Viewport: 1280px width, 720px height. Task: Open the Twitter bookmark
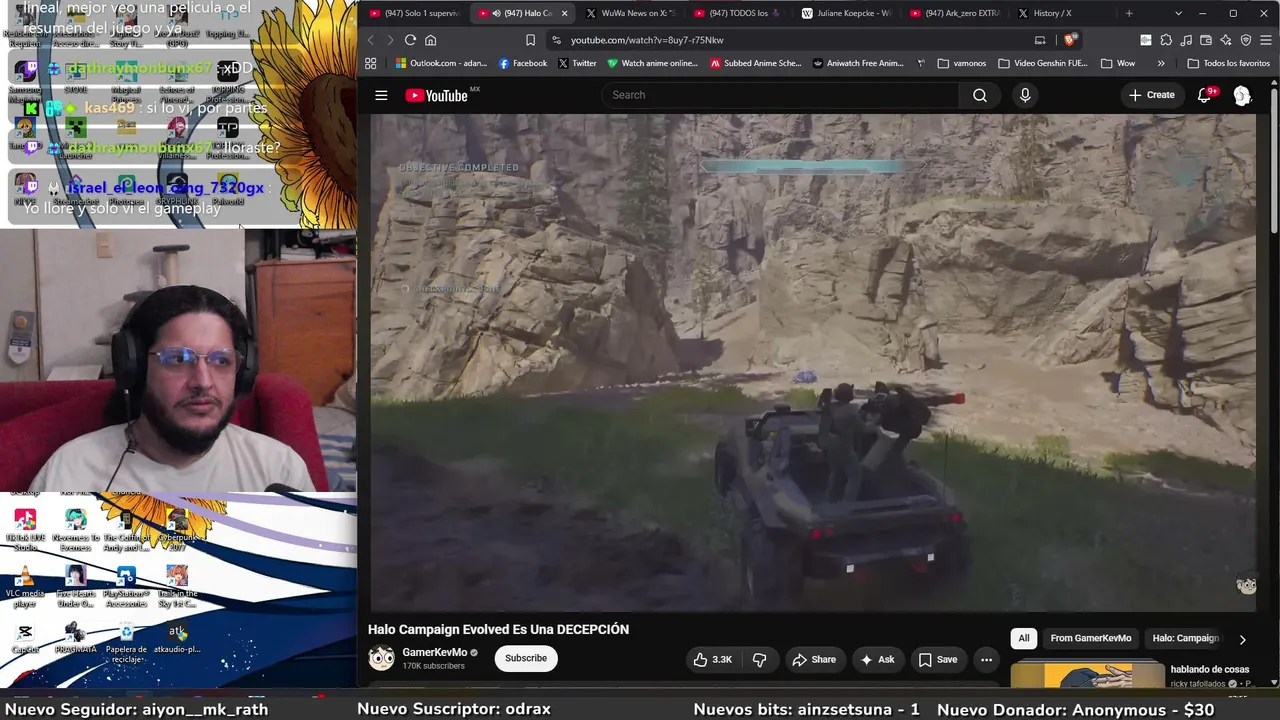pos(577,63)
